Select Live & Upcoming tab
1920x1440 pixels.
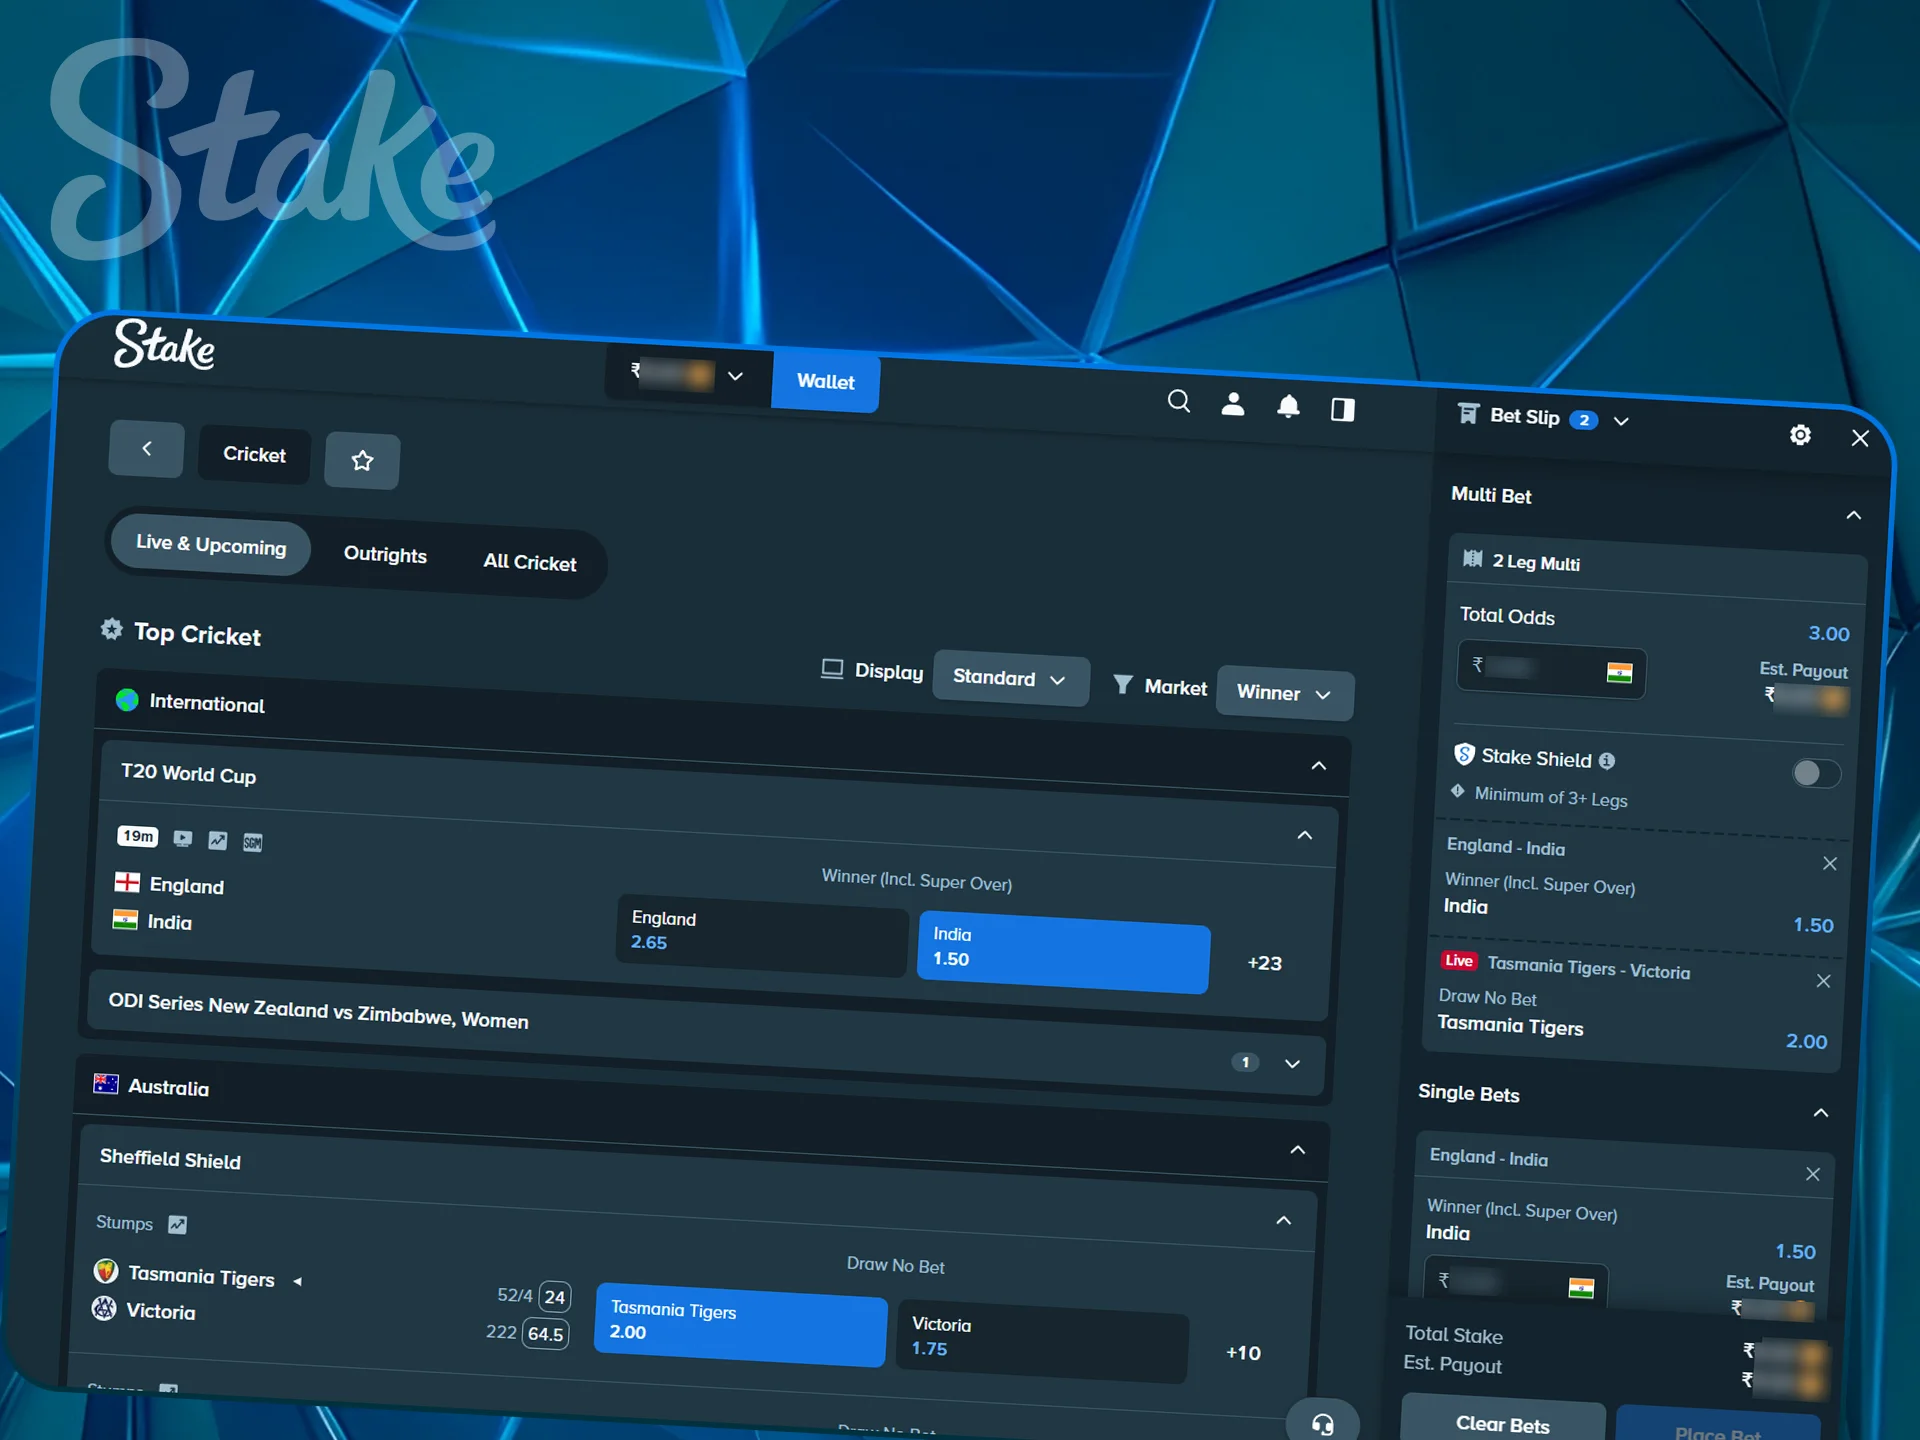pyautogui.click(x=211, y=544)
